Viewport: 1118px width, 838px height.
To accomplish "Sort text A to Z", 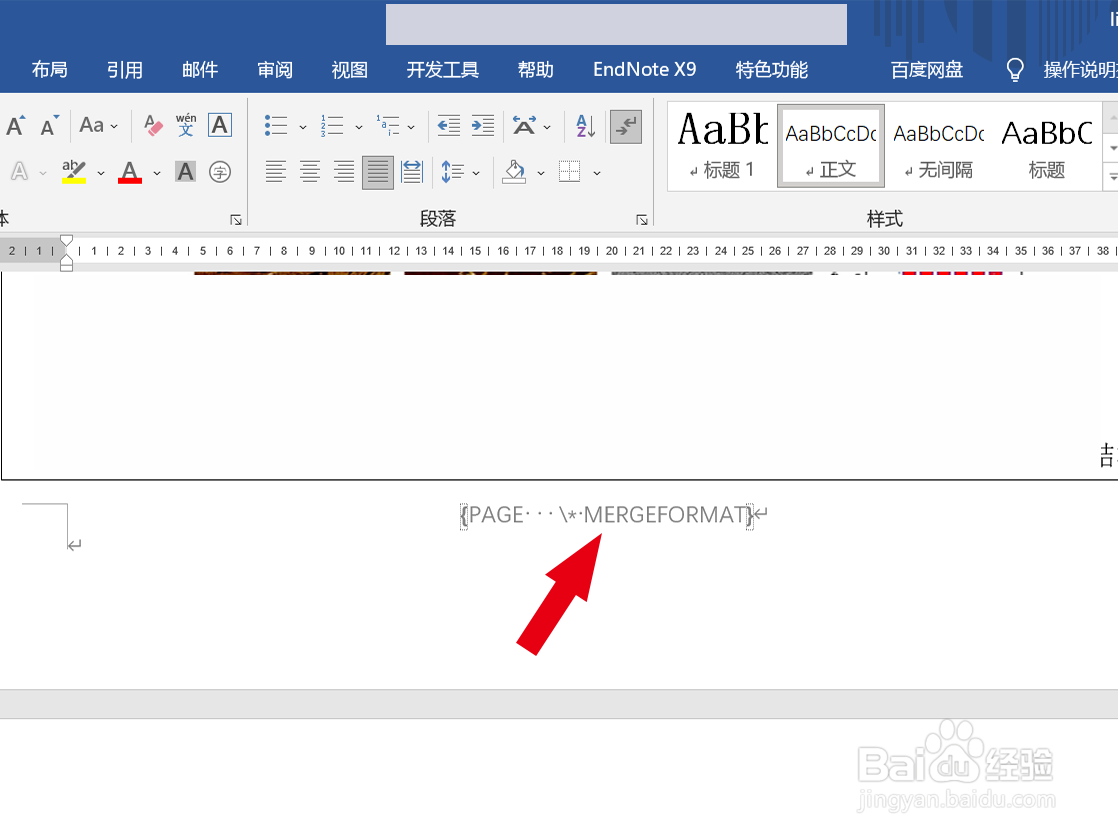I will (x=585, y=126).
